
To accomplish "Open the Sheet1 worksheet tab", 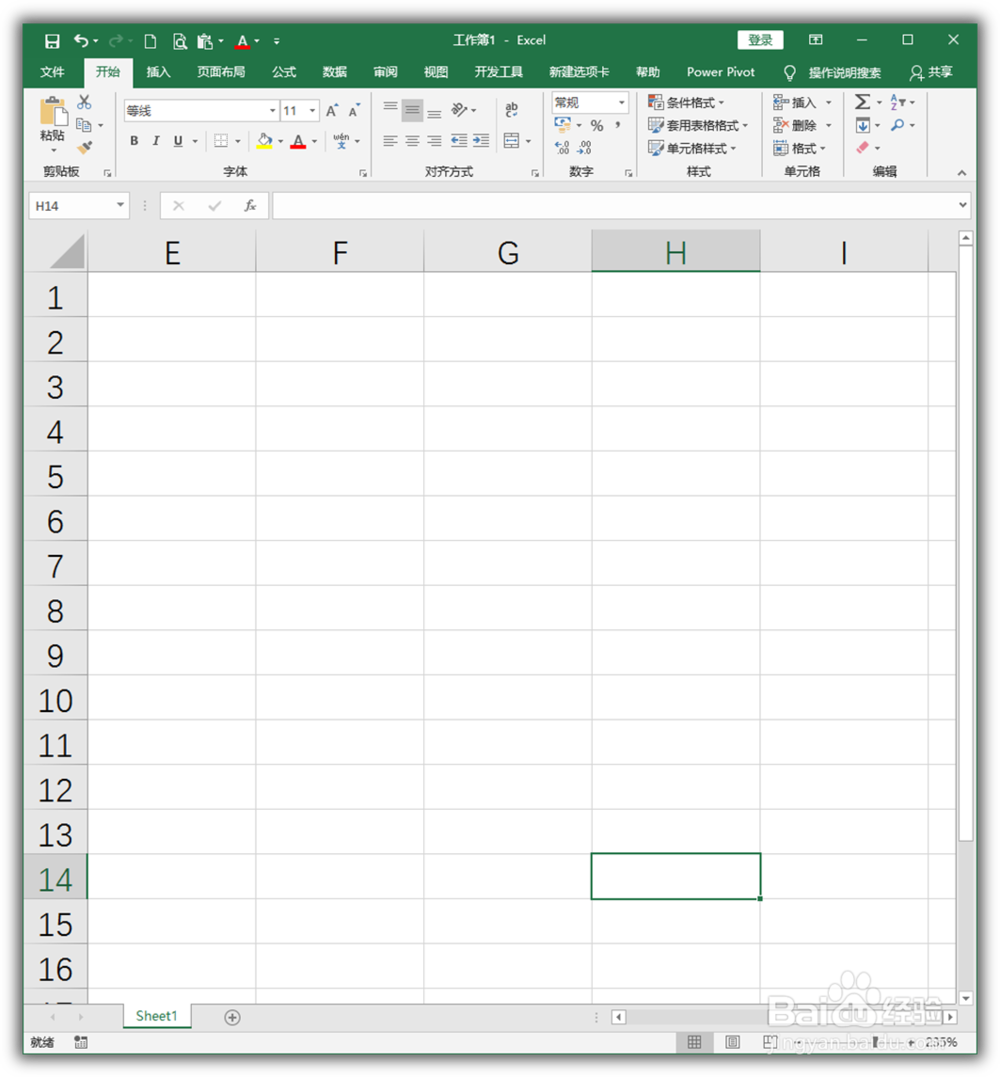I will (157, 1017).
